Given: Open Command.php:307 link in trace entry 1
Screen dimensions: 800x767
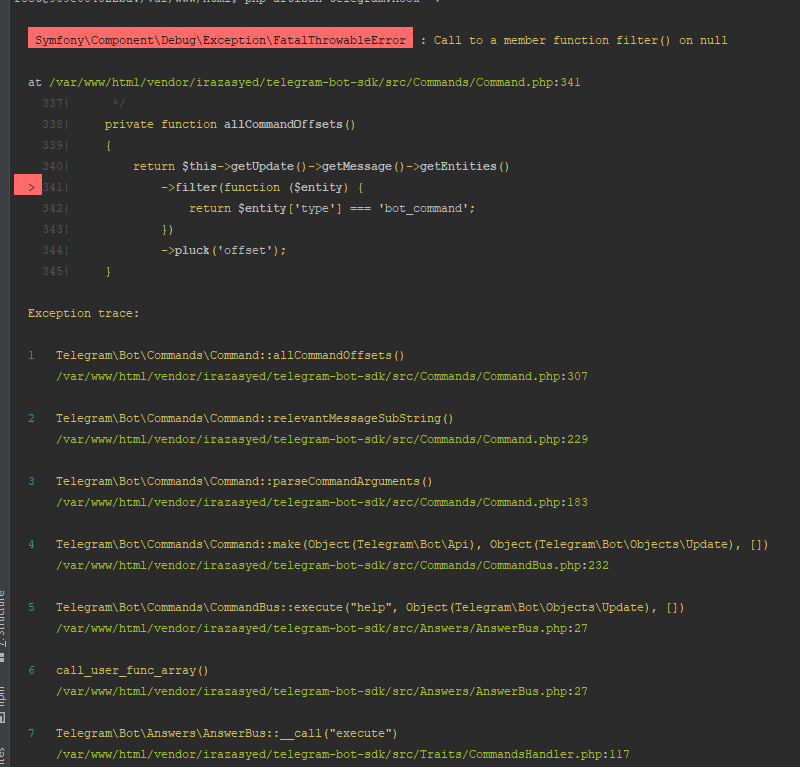Looking at the screenshot, I should click(x=320, y=376).
